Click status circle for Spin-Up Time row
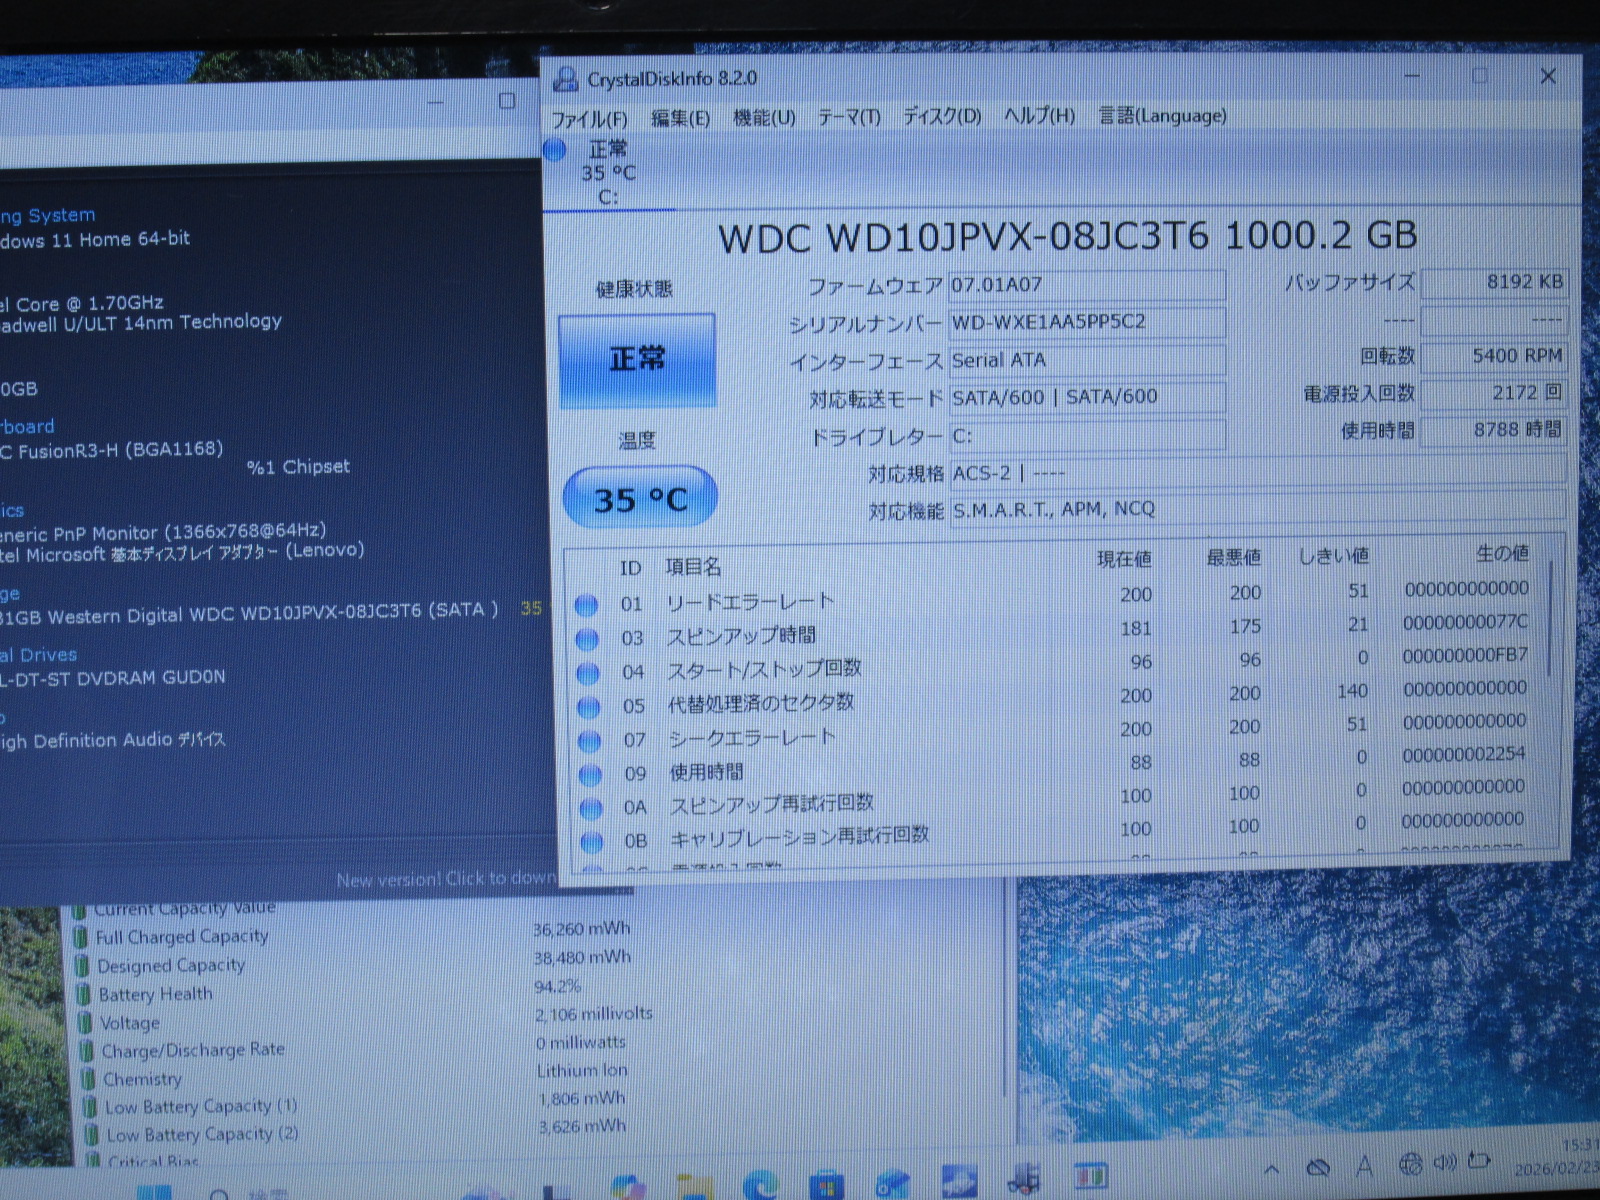This screenshot has height=1200, width=1600. tap(588, 638)
